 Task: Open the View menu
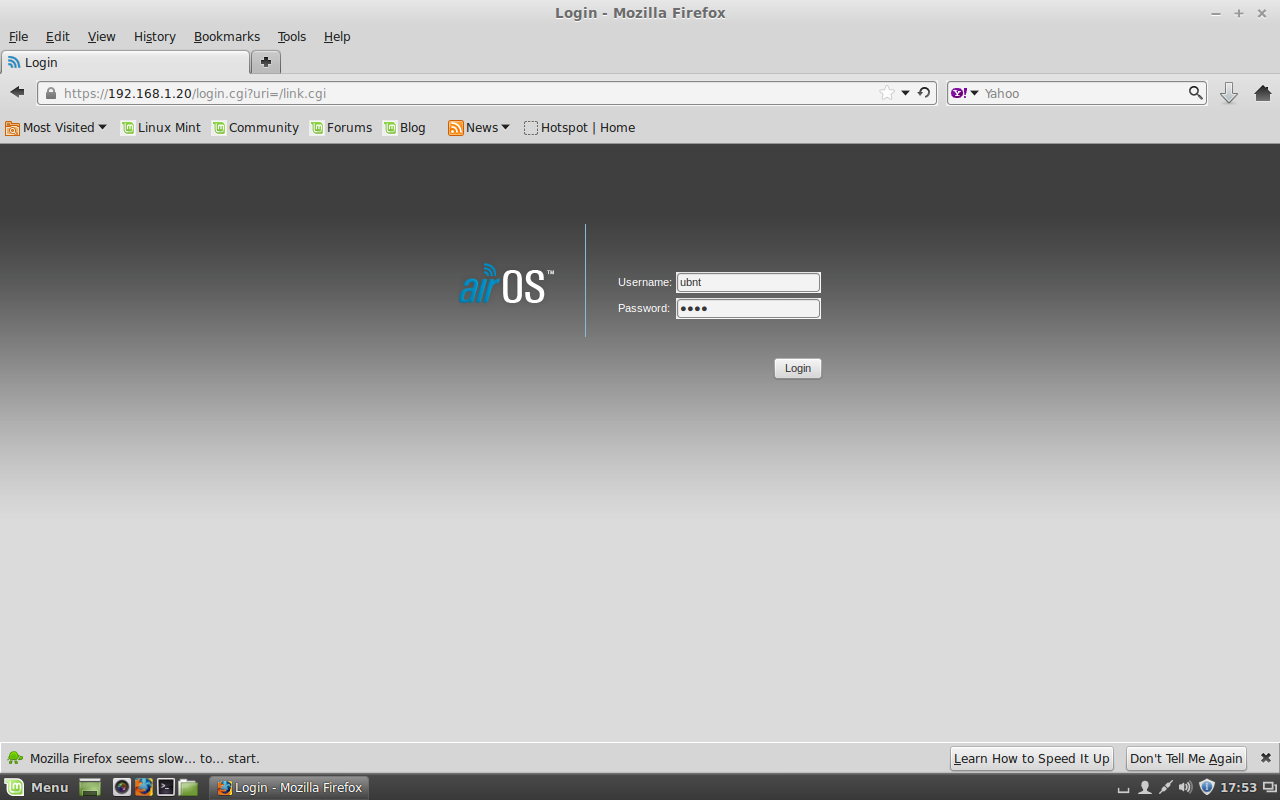click(102, 36)
